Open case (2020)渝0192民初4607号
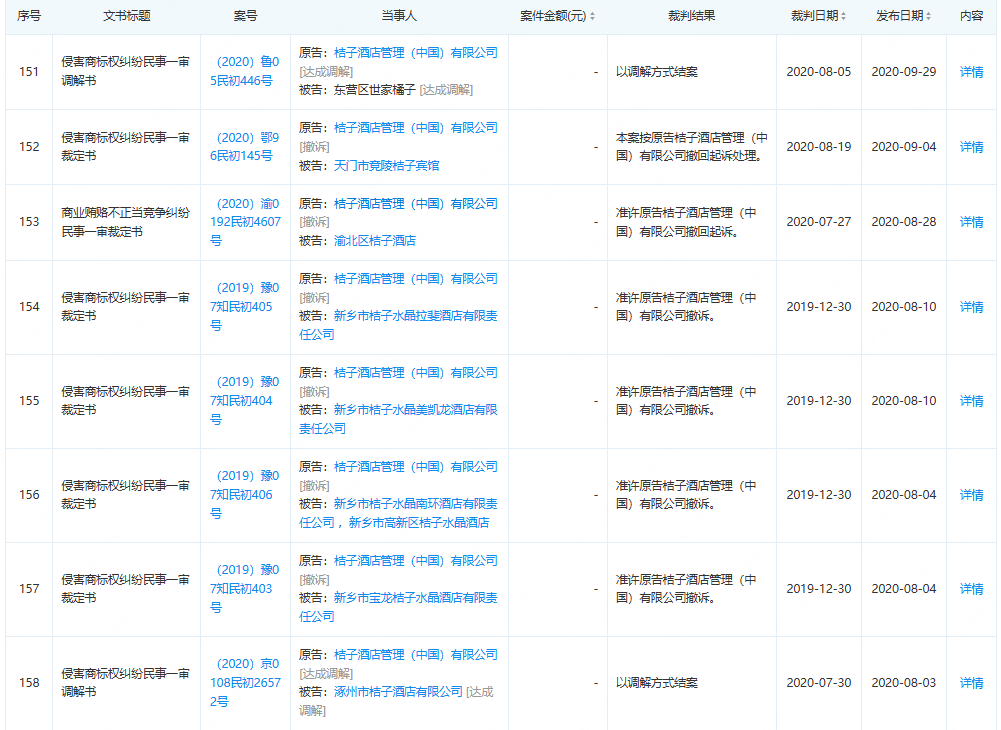The width and height of the screenshot is (1001, 730). tap(245, 222)
